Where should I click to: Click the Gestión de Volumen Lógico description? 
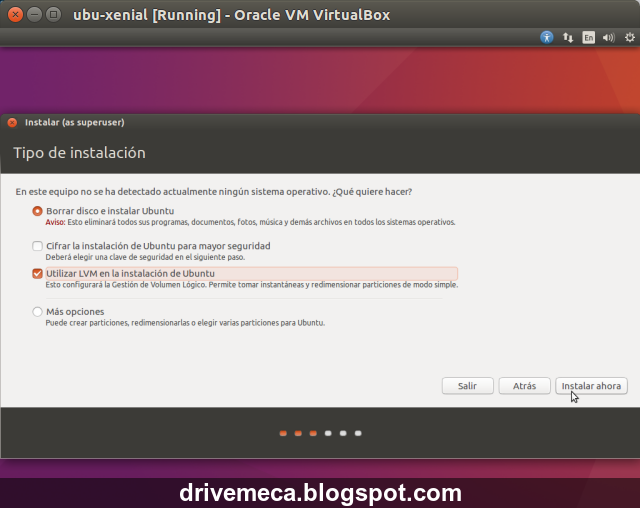(251, 285)
